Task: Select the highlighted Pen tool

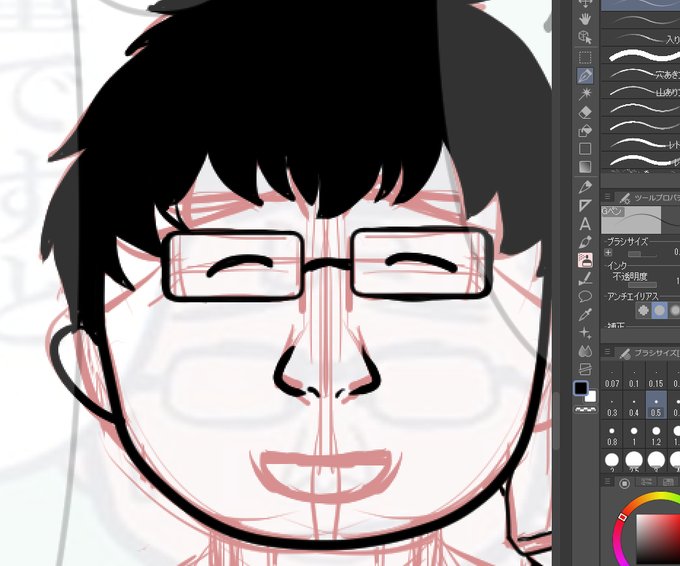Action: coord(585,75)
